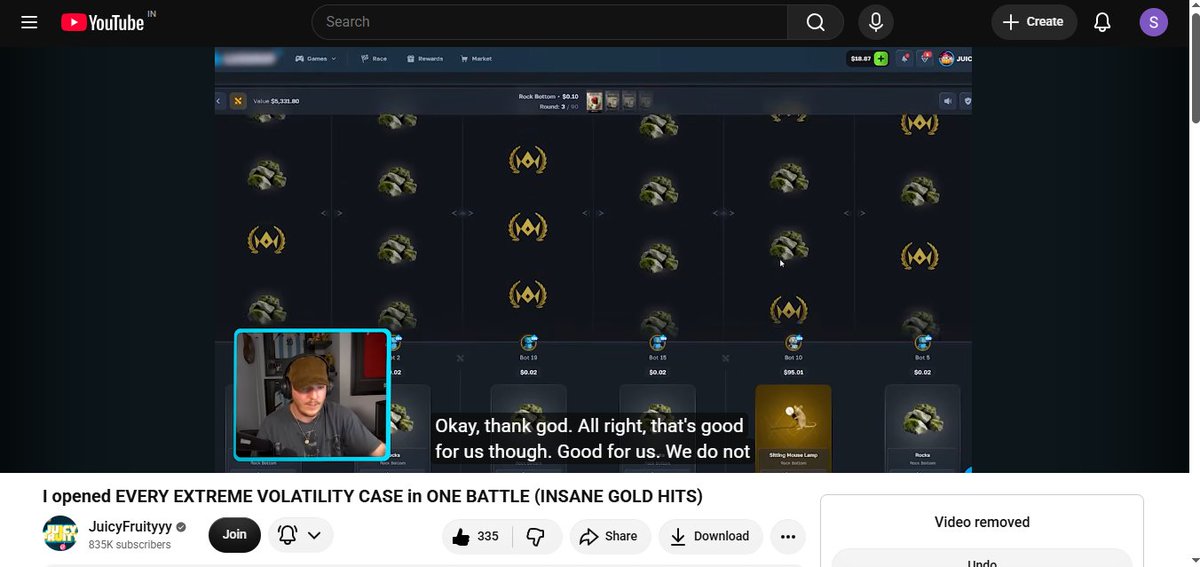The height and width of the screenshot is (567, 1200).
Task: Click back arrow beside battle value
Action: coord(219,101)
